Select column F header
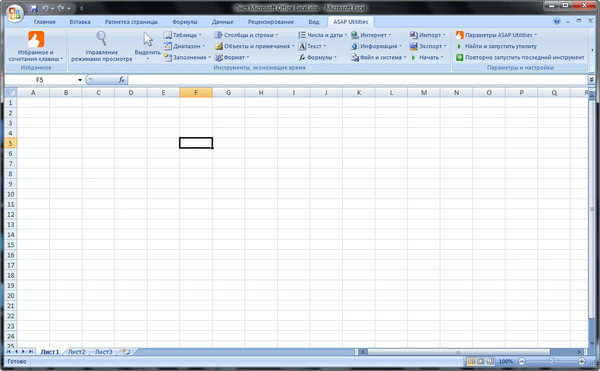The width and height of the screenshot is (600, 371). coord(196,93)
